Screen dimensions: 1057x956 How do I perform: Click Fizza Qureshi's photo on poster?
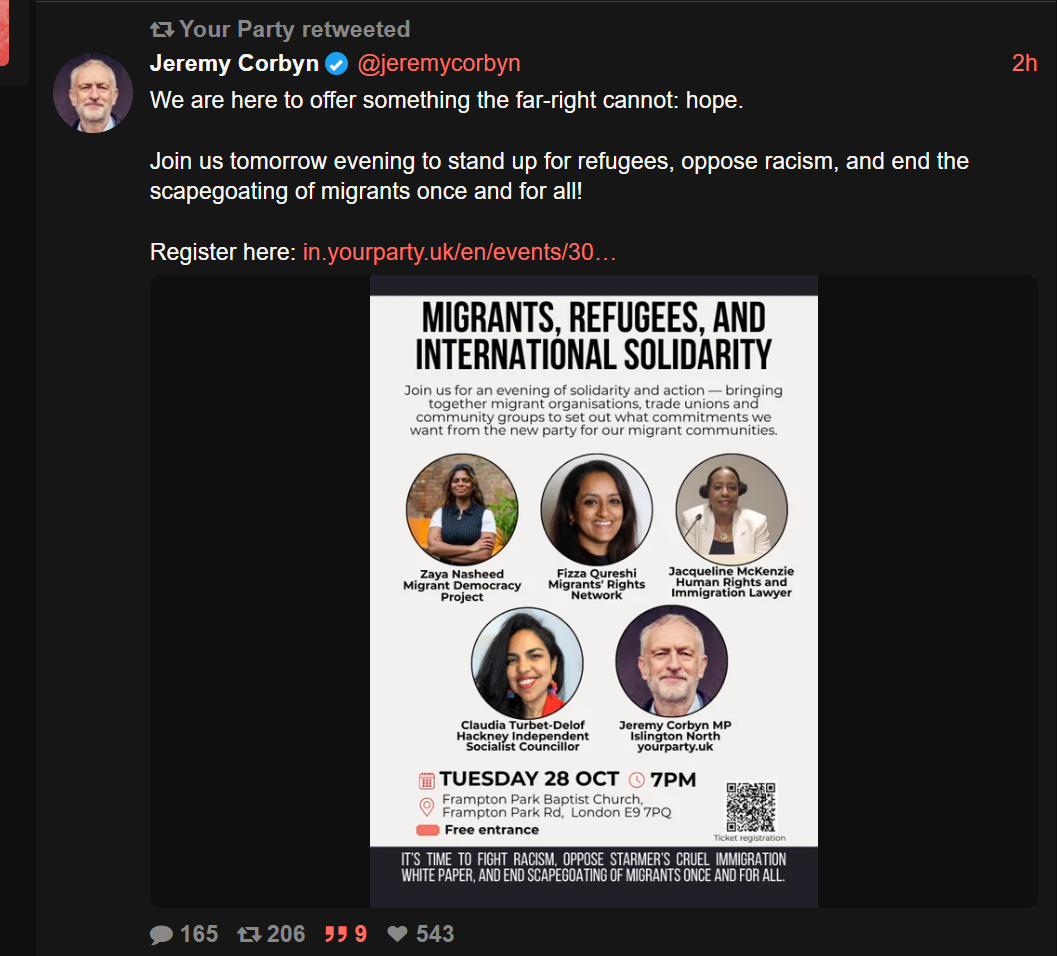pyautogui.click(x=597, y=509)
